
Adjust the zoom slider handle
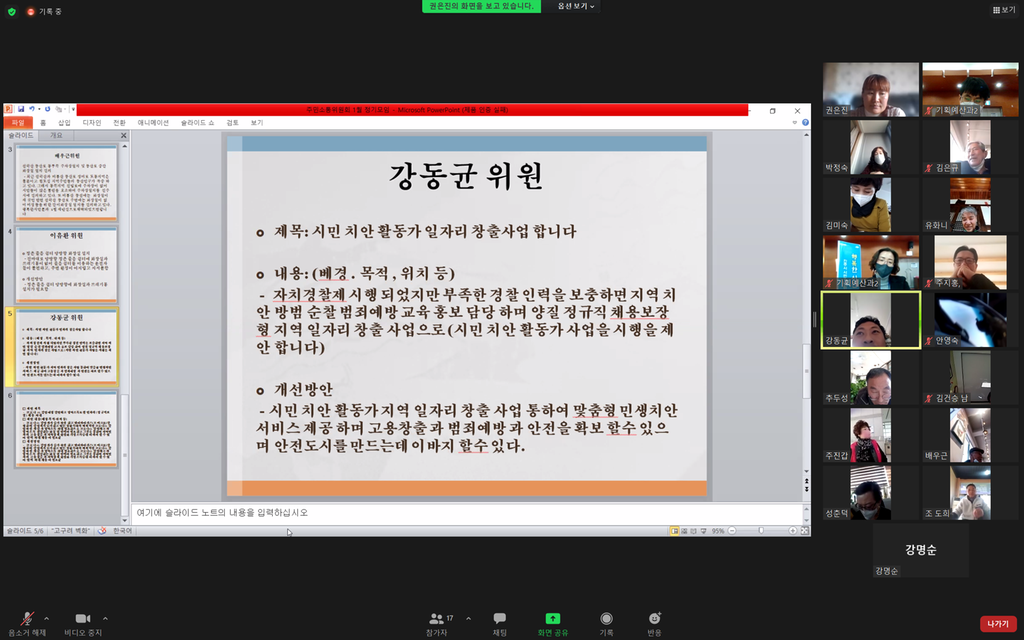coord(761,531)
